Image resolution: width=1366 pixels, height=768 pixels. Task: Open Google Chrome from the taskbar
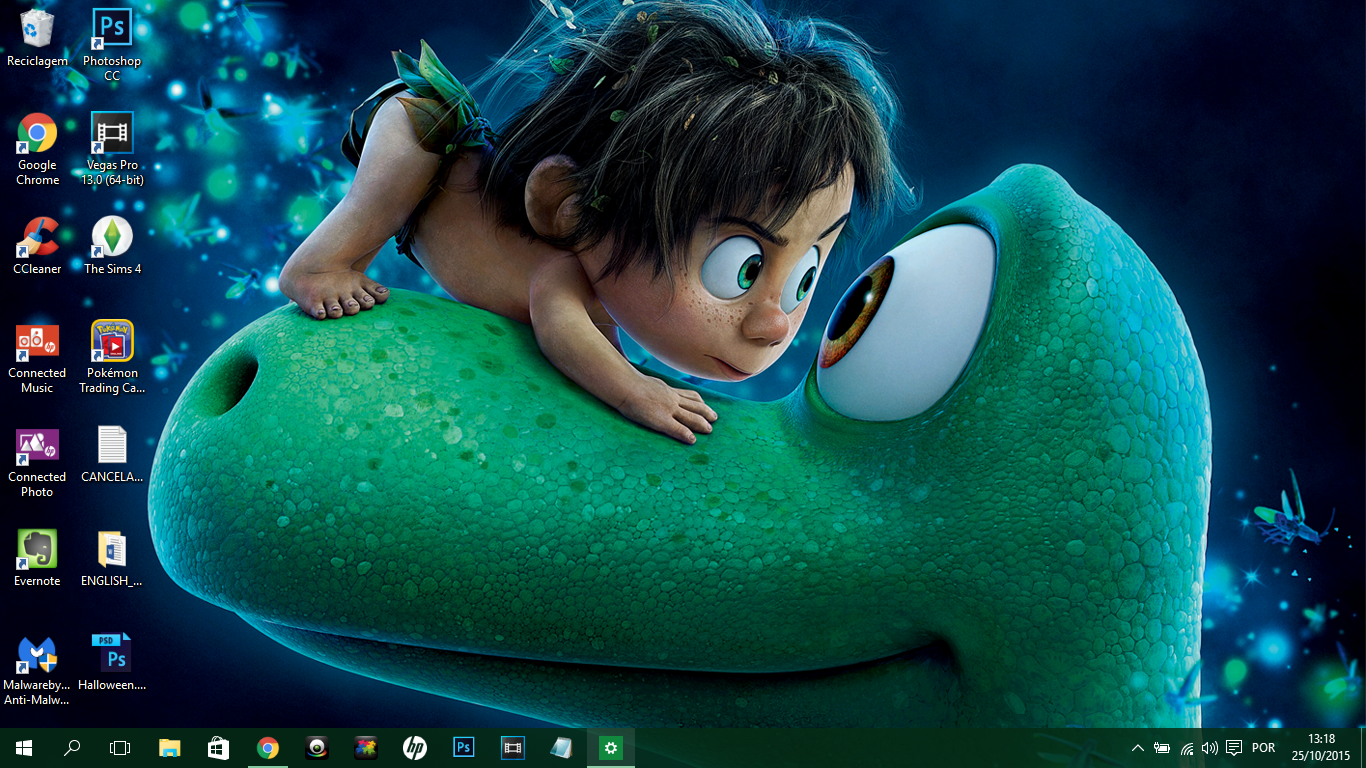click(x=267, y=748)
